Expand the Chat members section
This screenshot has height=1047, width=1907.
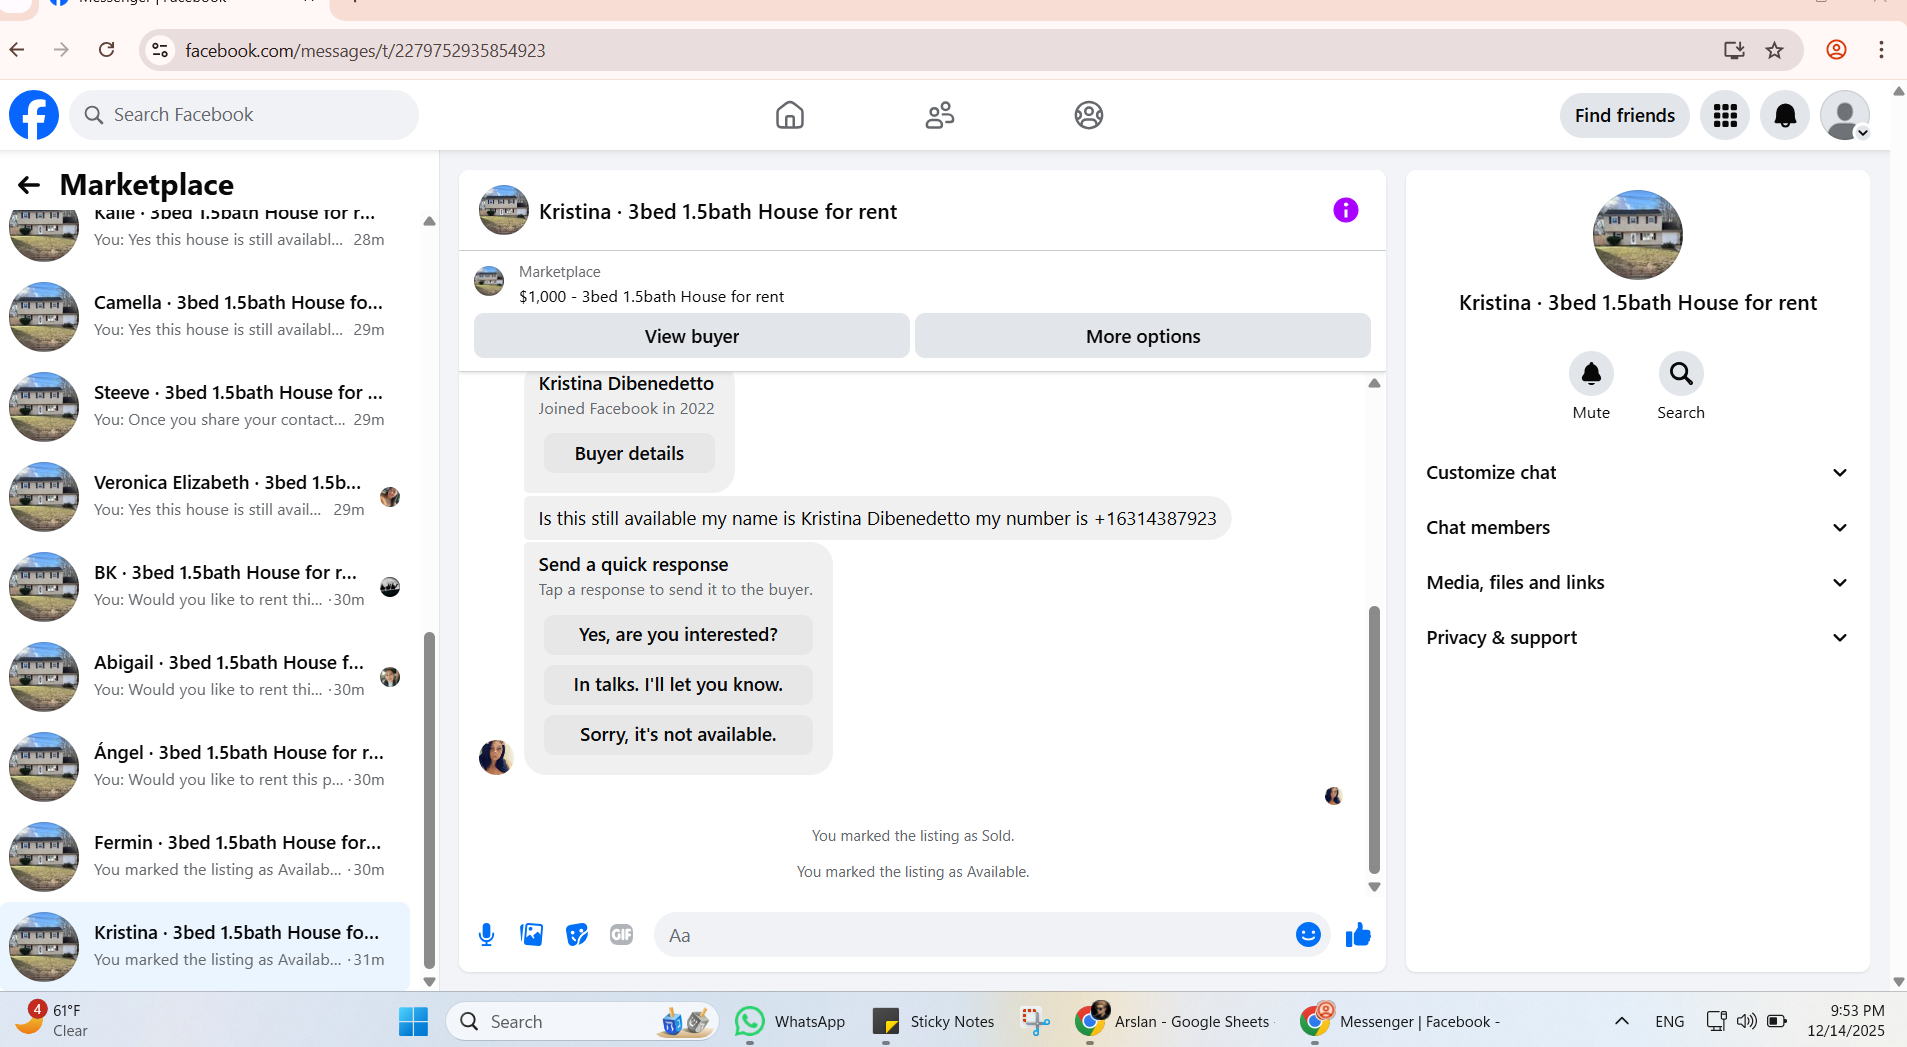point(1637,527)
